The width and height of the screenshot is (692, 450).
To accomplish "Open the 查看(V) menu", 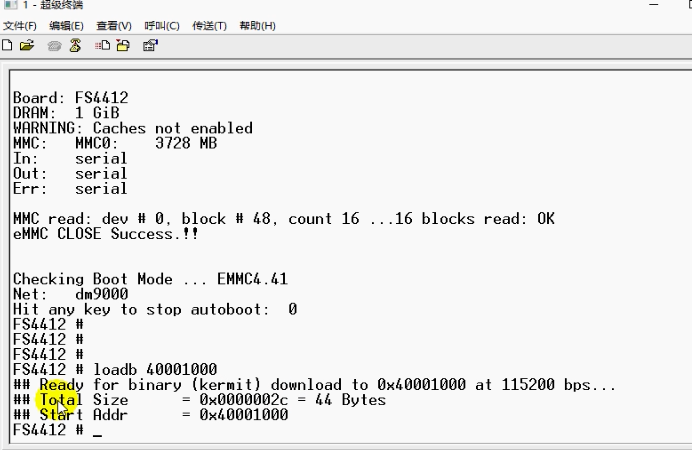I will 114,26.
